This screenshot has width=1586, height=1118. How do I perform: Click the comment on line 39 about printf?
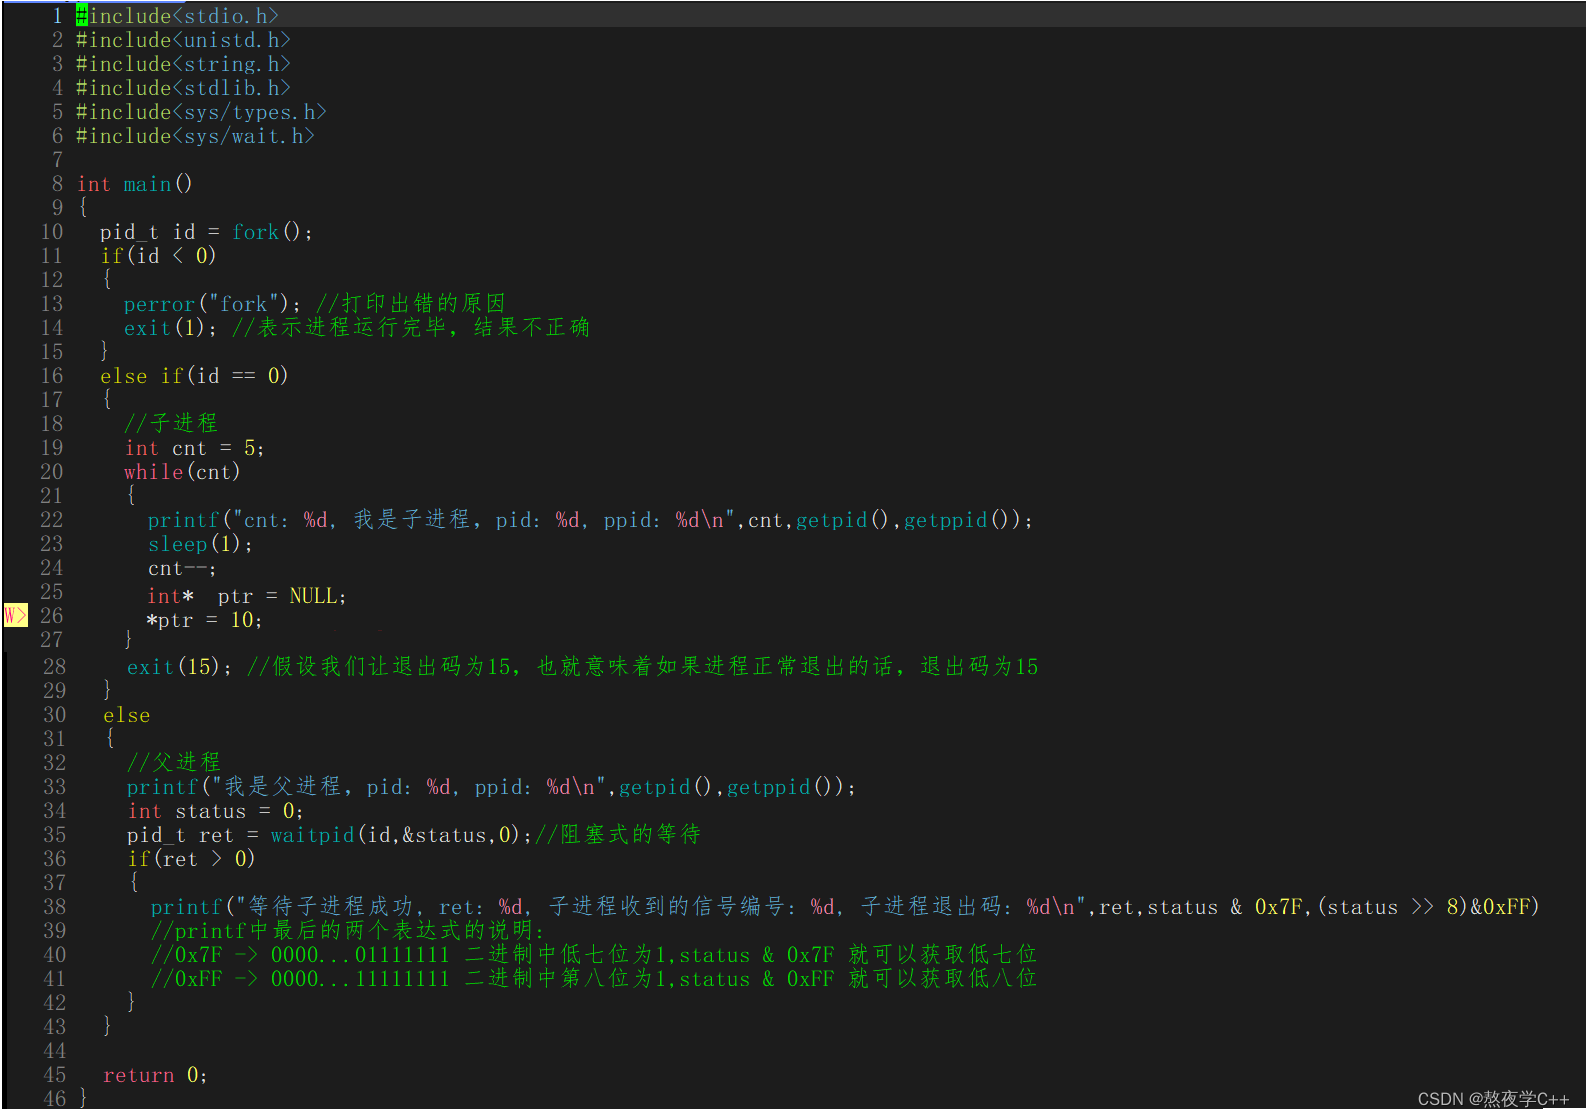348,931
